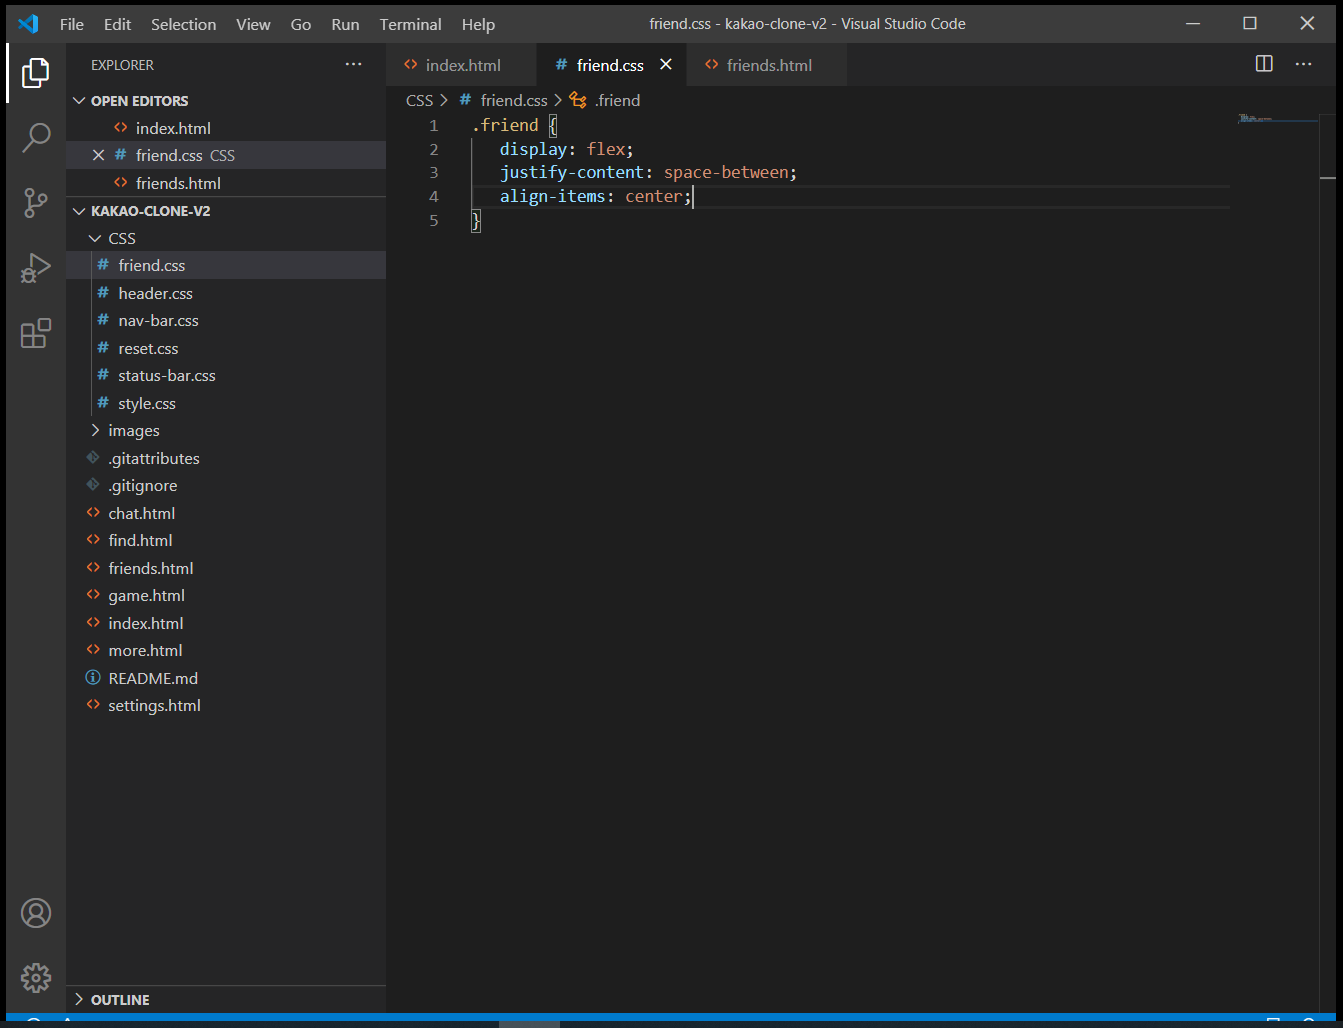
Task: Click the .friend selector on line 1
Action: [x=505, y=125]
